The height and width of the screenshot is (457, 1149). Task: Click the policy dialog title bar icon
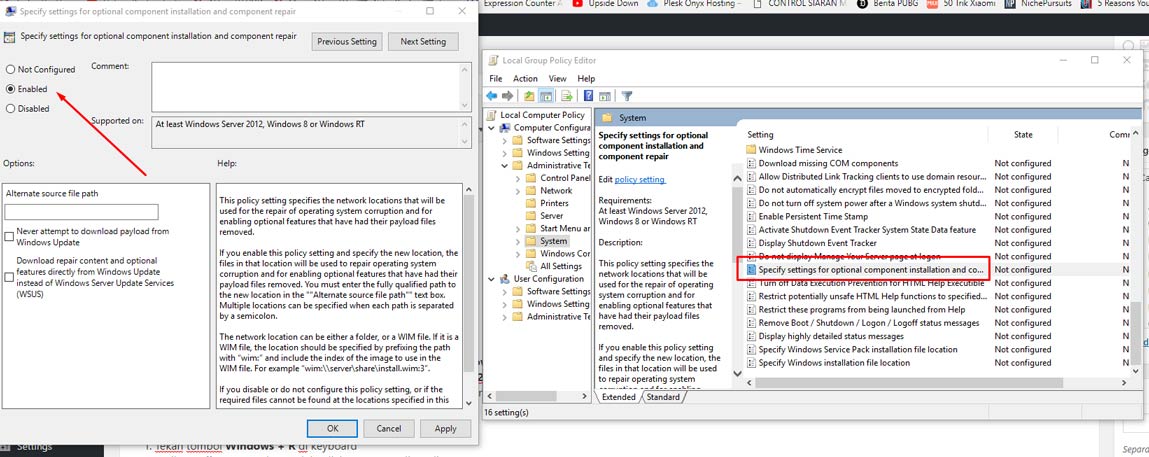click(x=10, y=12)
